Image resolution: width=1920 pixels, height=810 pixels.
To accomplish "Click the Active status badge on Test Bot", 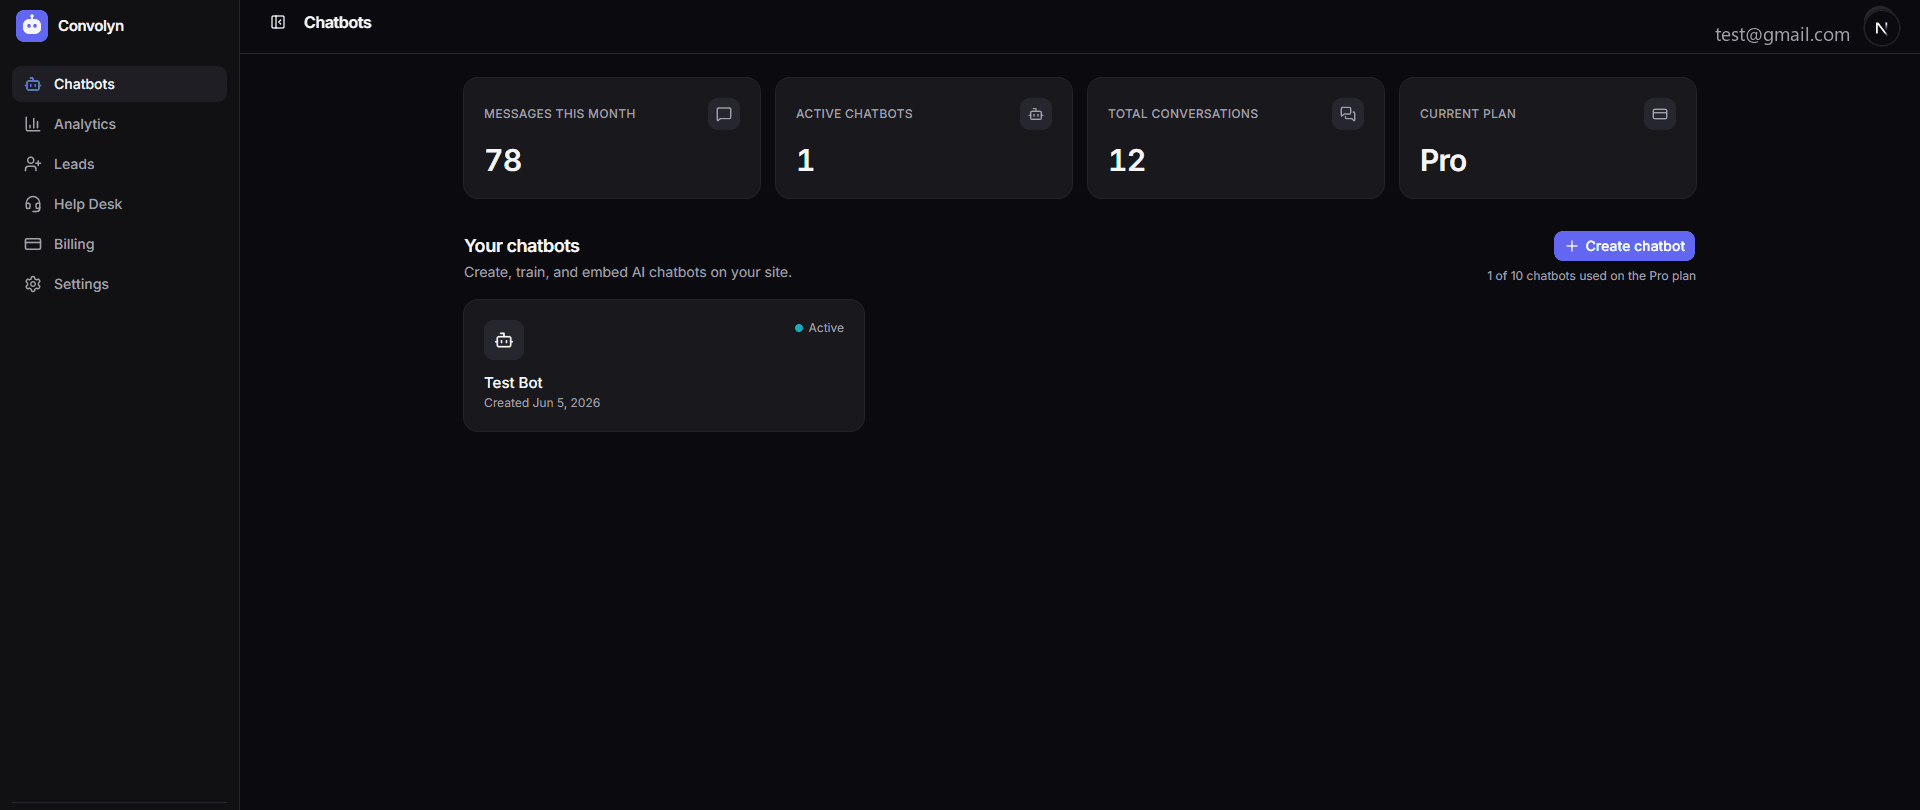I will (819, 328).
